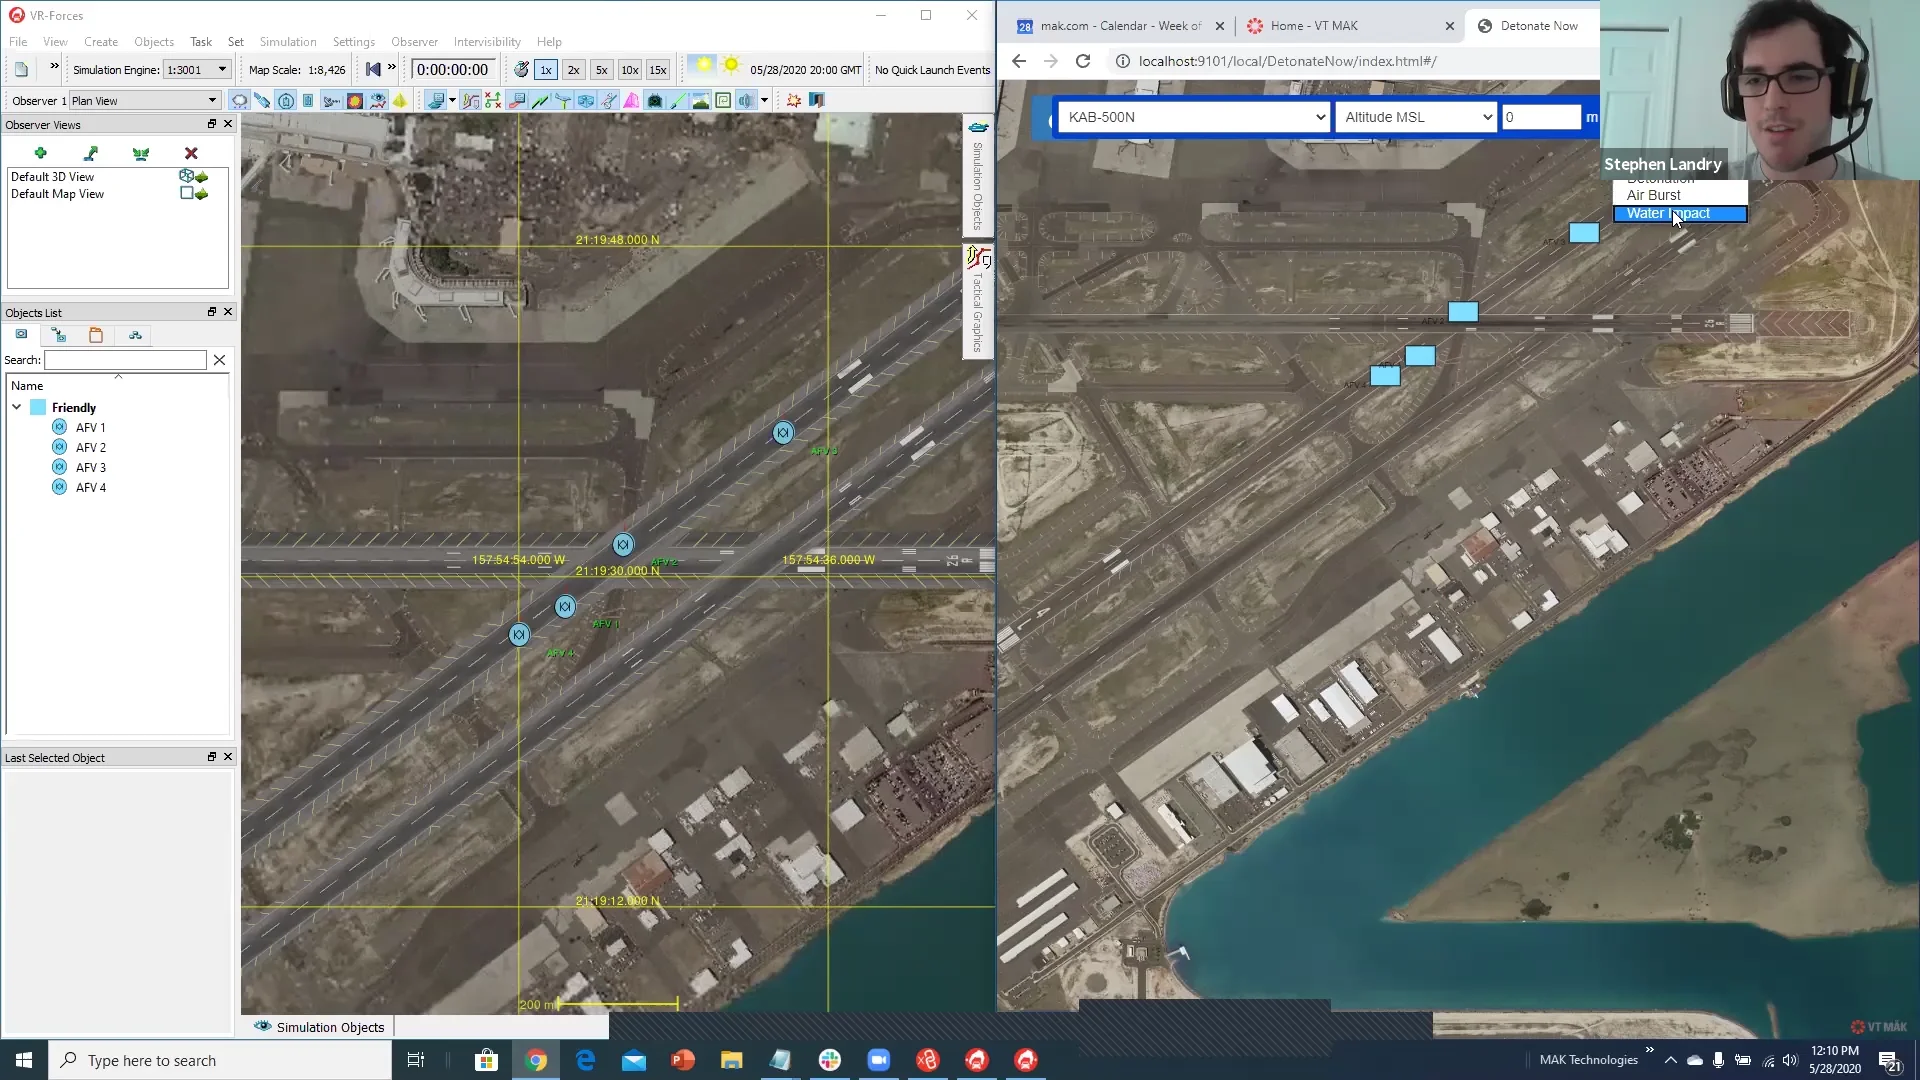Click the pink tent-shaped icon in the observer toolbar
Viewport: 1920px width, 1080px height.
point(631,101)
